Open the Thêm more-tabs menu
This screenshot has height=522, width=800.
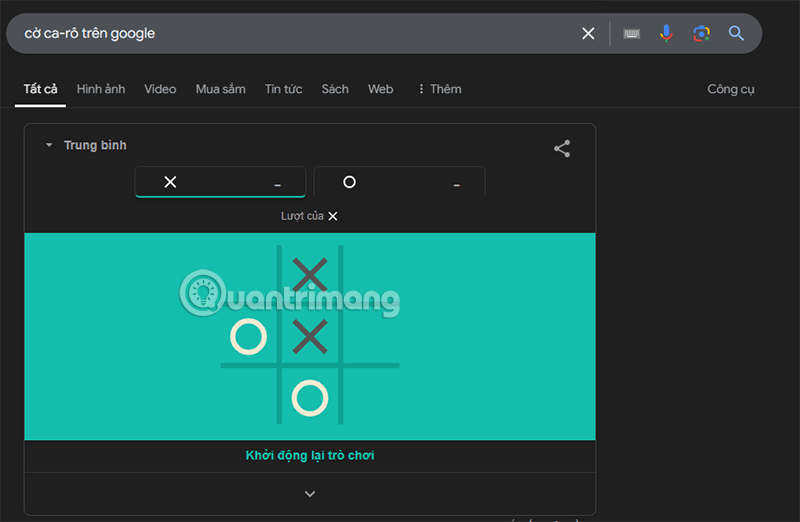[439, 89]
